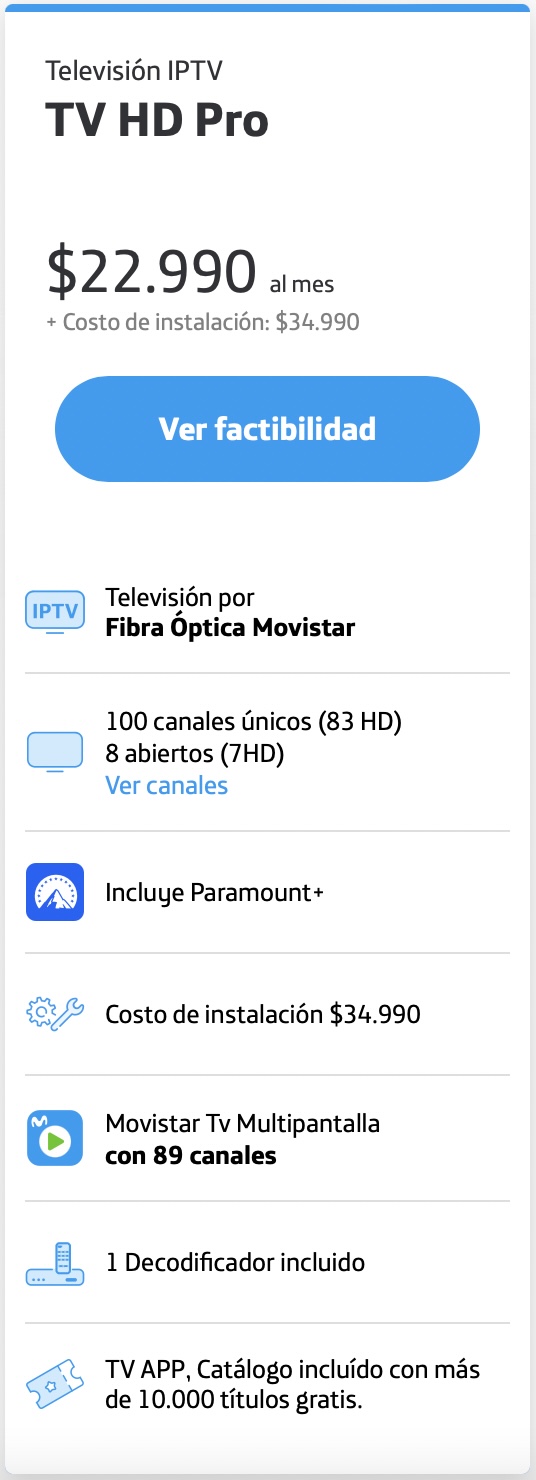
Task: Click the gear and wrench installation icon
Action: pos(55,1014)
